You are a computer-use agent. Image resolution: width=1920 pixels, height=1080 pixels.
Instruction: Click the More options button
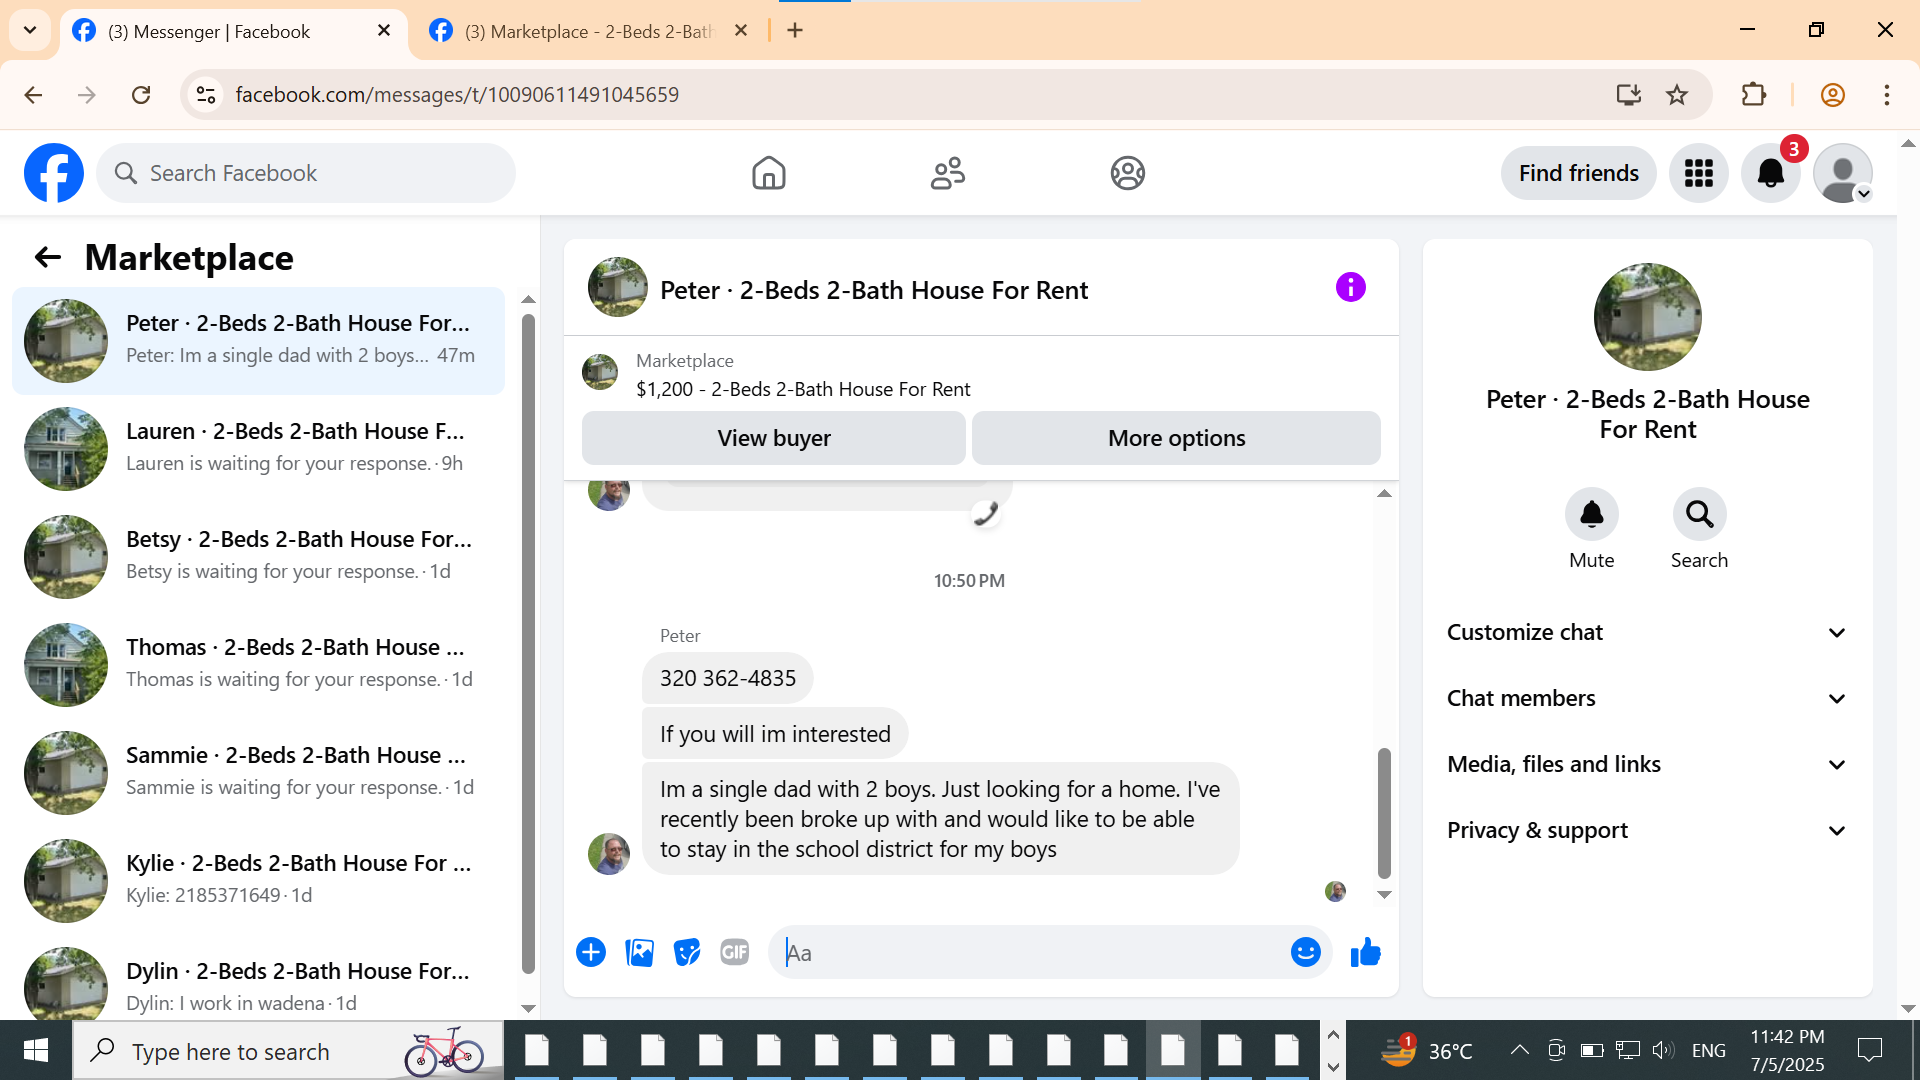[1176, 438]
